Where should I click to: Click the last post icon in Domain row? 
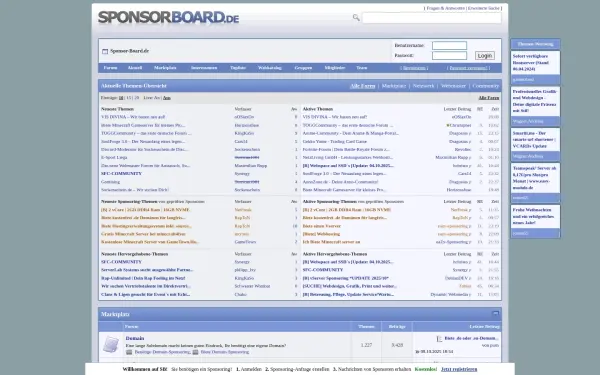(439, 339)
